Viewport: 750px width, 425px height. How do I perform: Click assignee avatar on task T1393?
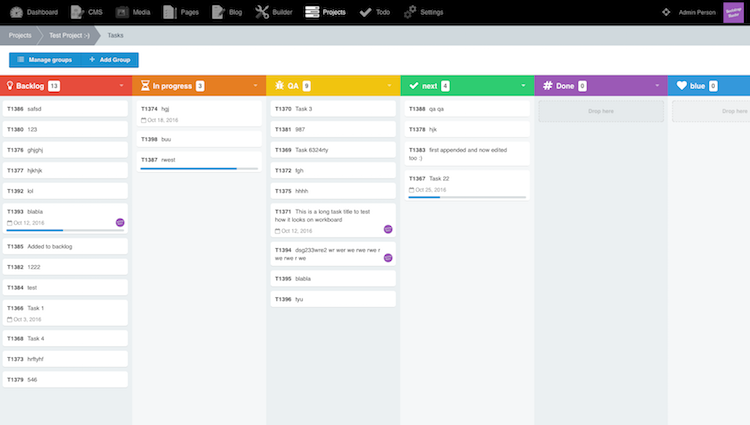pyautogui.click(x=120, y=222)
